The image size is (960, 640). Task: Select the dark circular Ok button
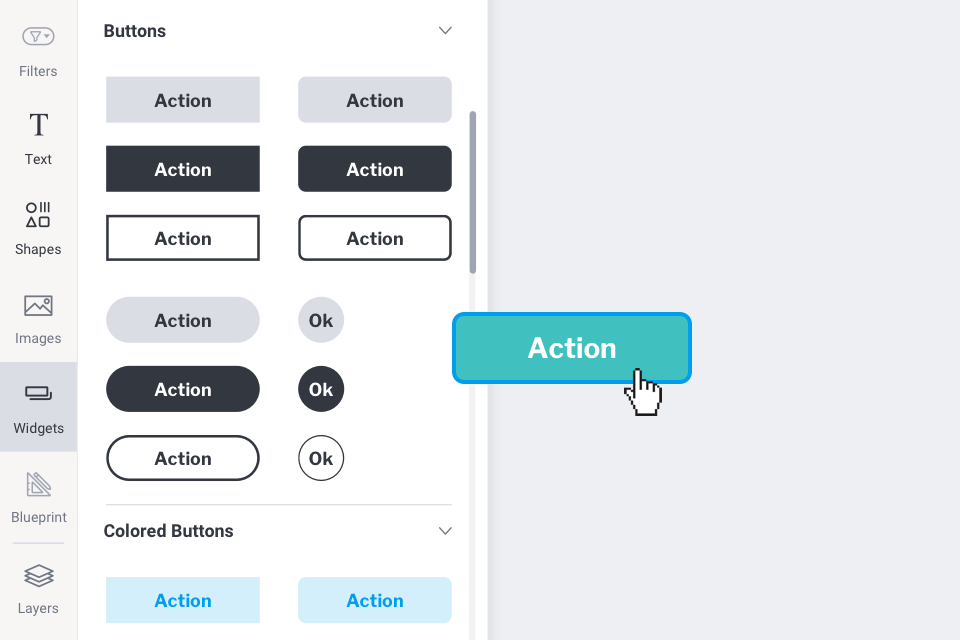tap(321, 389)
